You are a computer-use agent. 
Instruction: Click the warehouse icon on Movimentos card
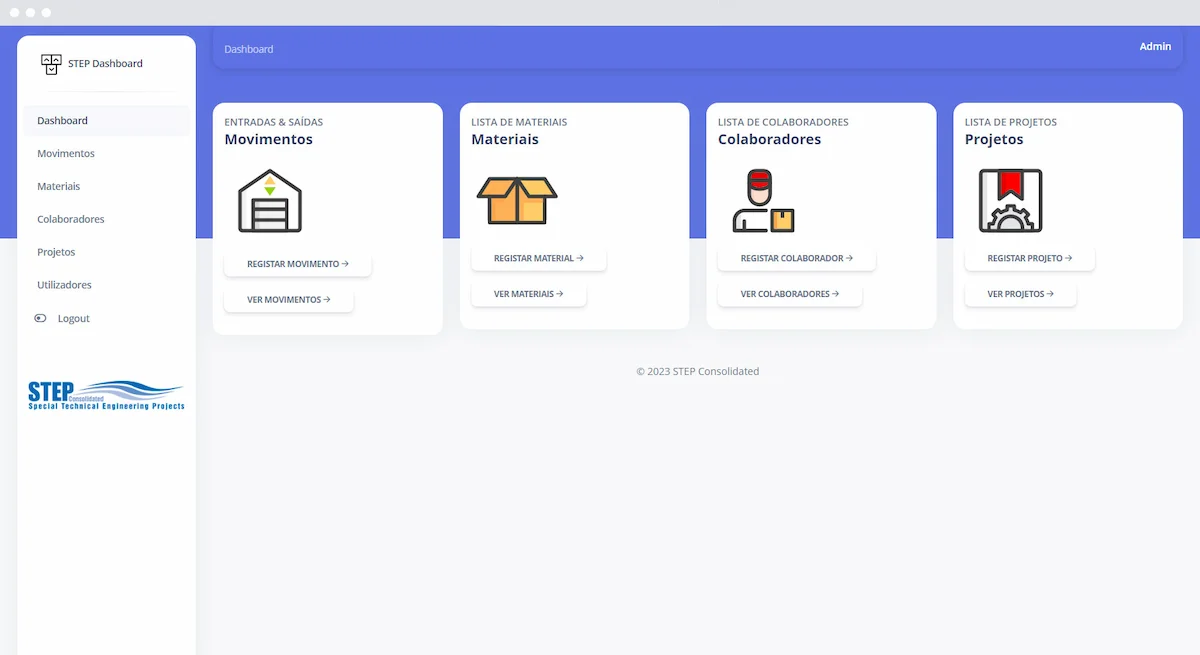(268, 199)
